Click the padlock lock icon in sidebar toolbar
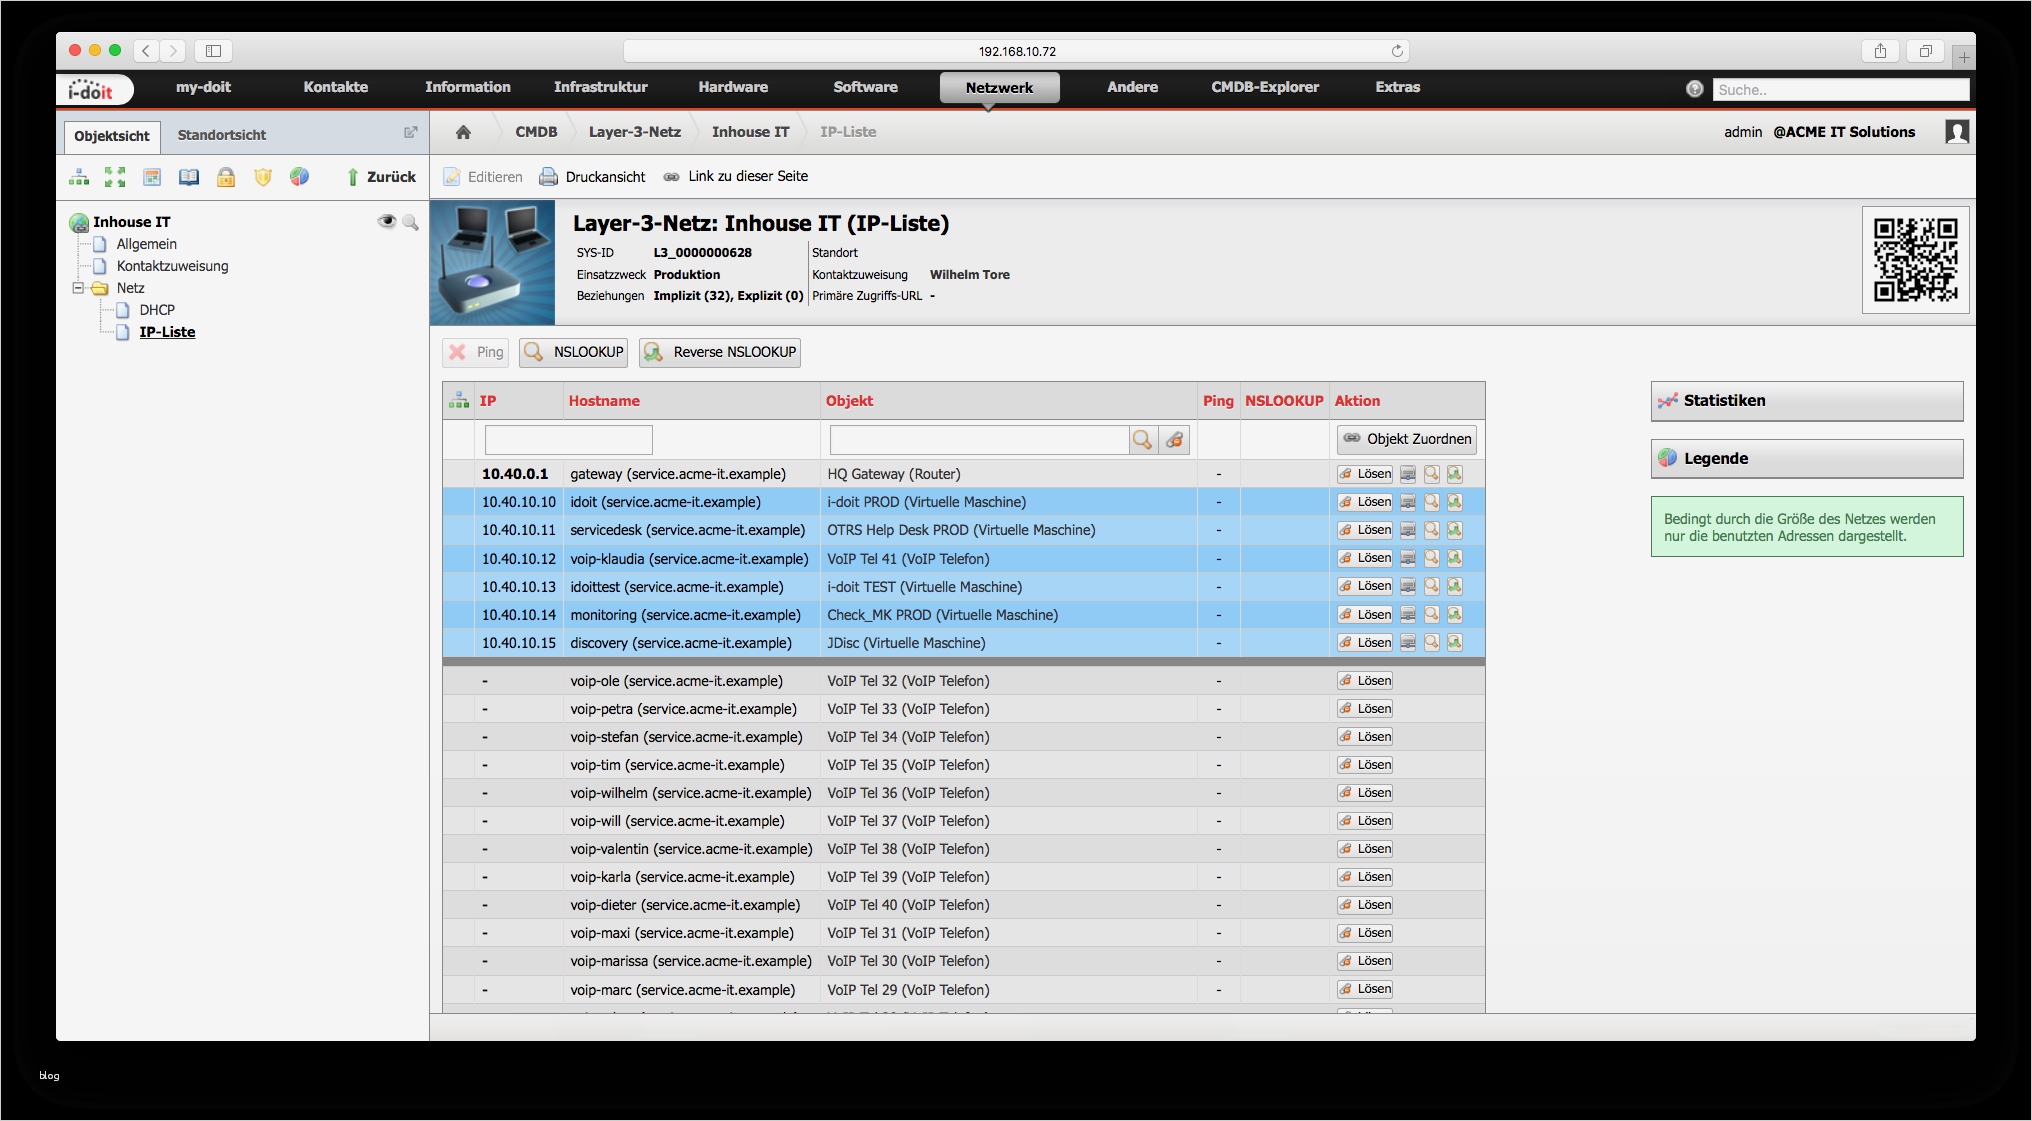The image size is (2032, 1121). (226, 177)
